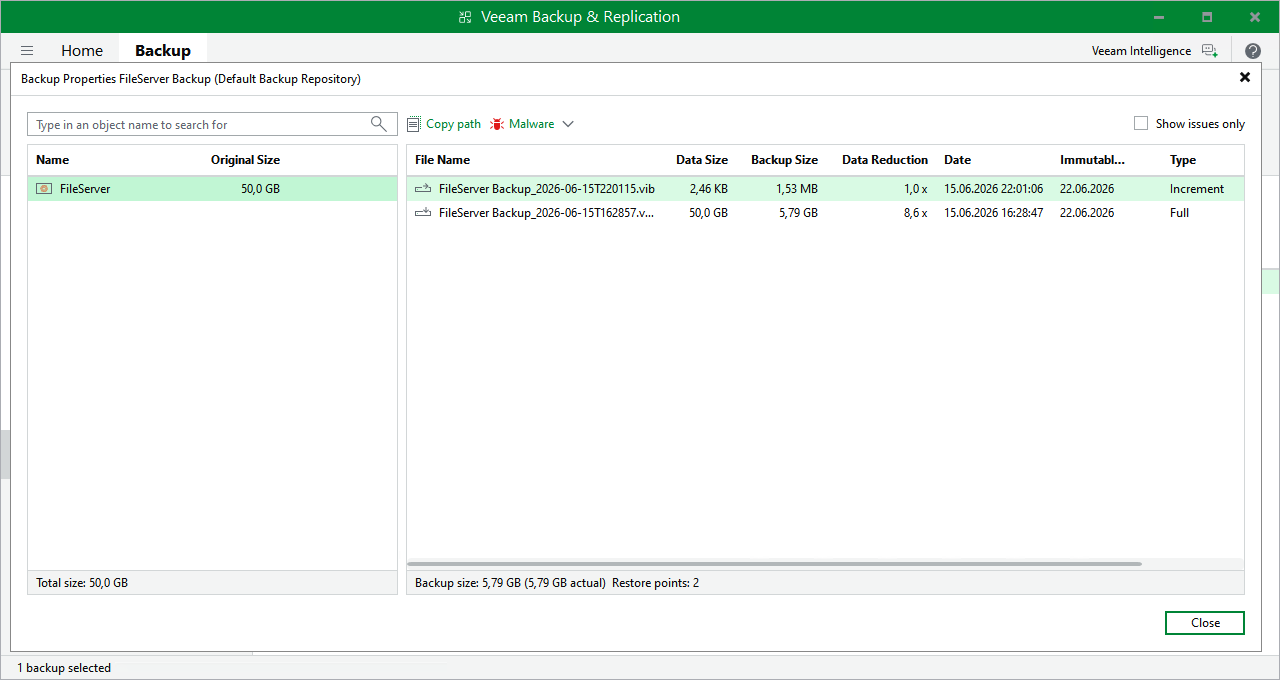
Task: Click the horizontal scrollbar in file list
Action: (x=775, y=564)
